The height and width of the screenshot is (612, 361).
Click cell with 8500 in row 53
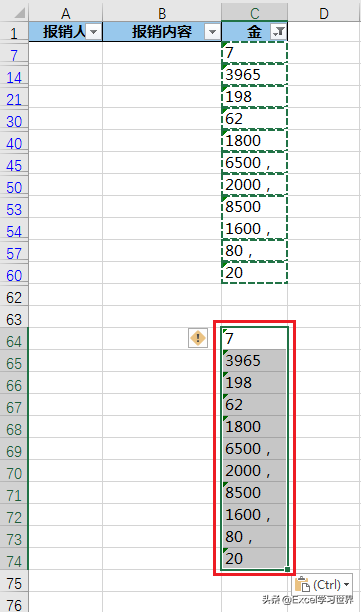(x=254, y=206)
